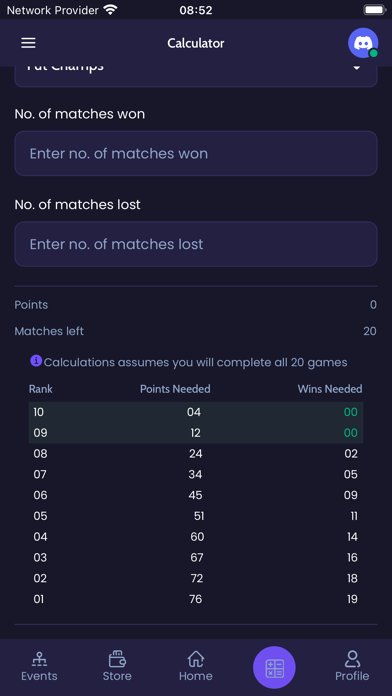
Task: Tap the Discord profile icon
Action: 363,43
